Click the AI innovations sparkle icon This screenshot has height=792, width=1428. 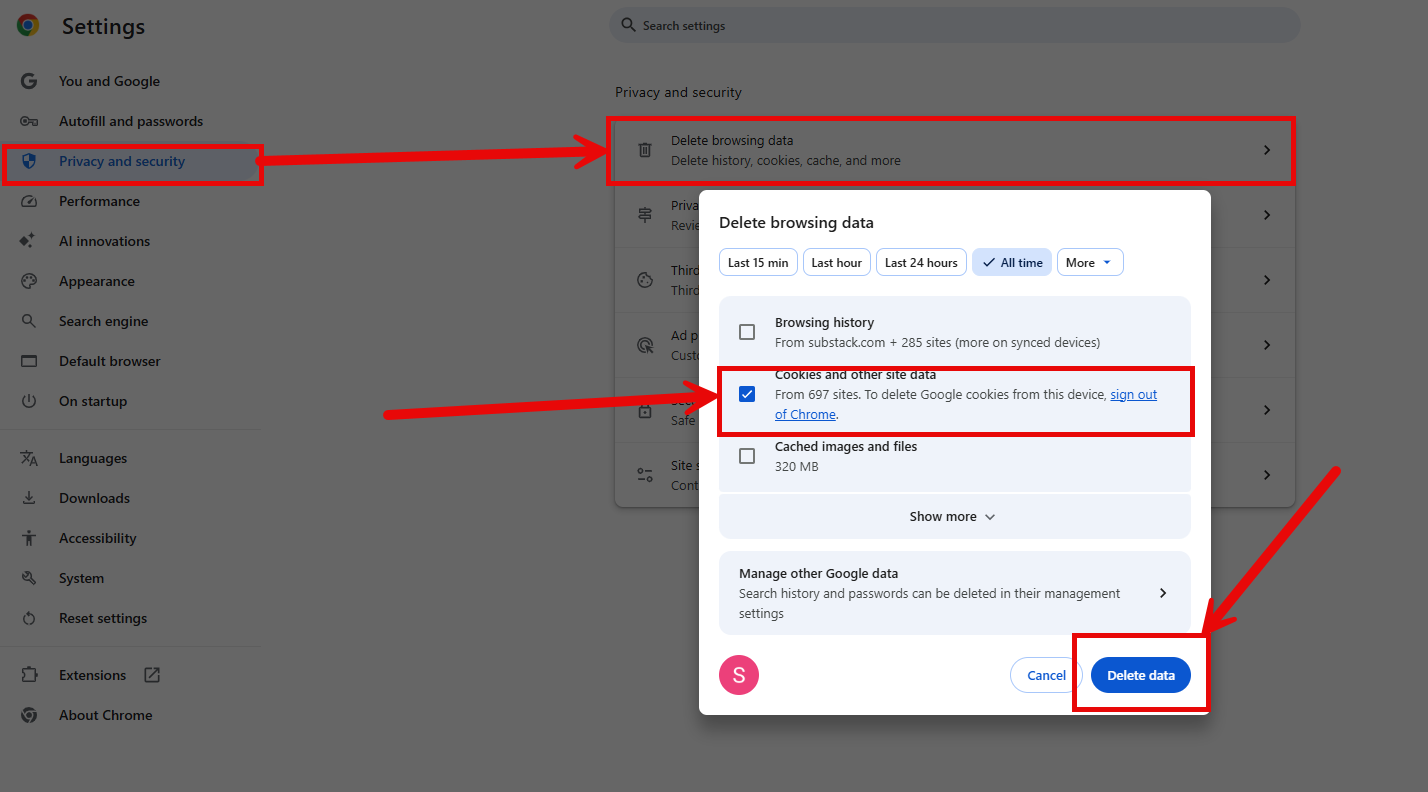click(x=29, y=241)
